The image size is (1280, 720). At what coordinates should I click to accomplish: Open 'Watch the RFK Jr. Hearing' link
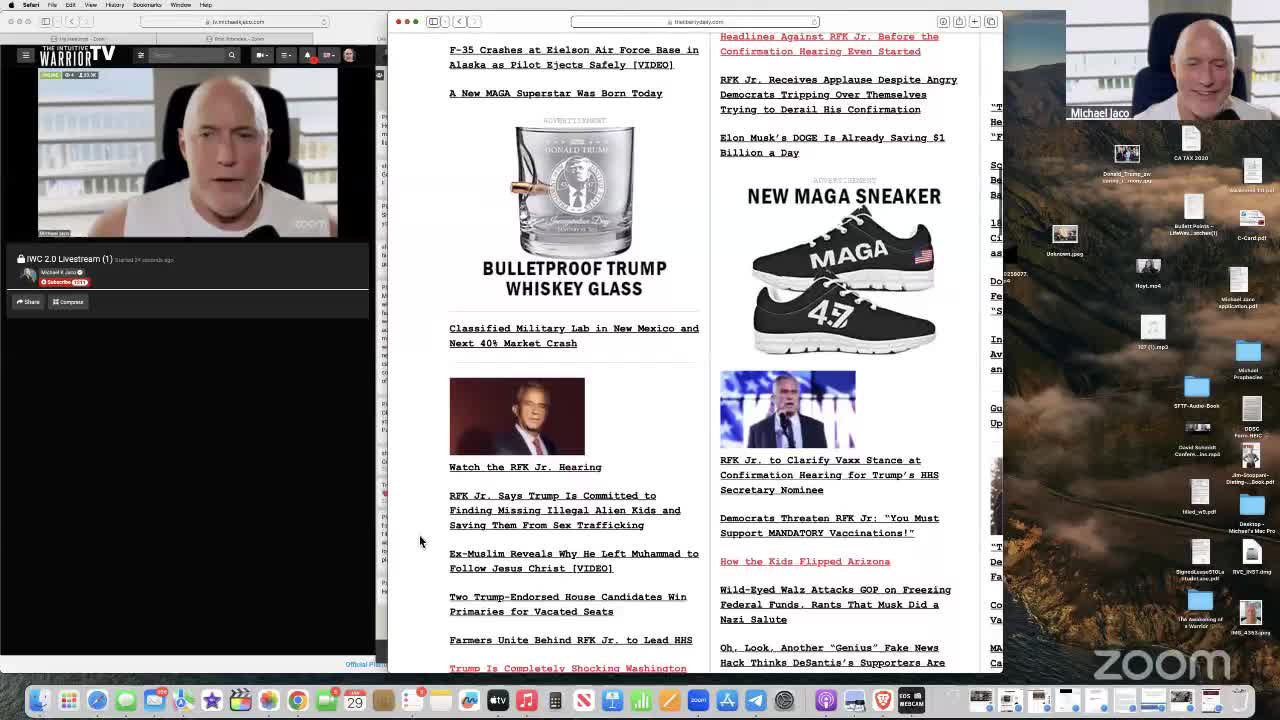(x=525, y=467)
